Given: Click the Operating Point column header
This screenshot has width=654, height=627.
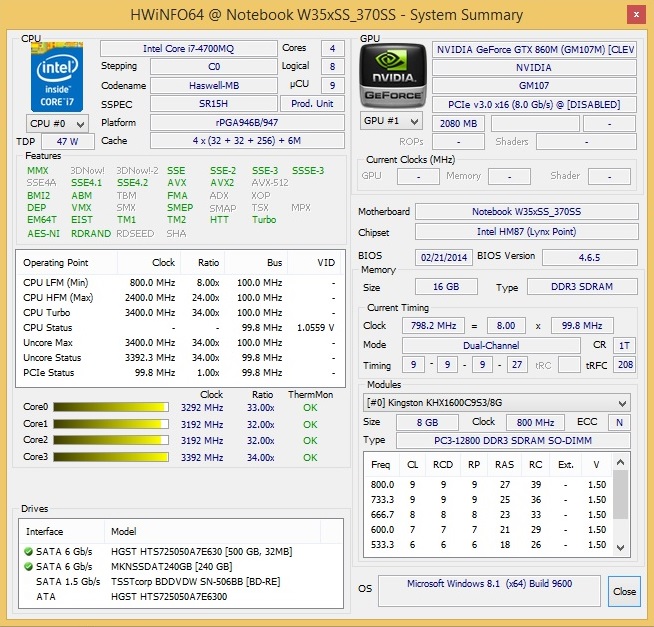Looking at the screenshot, I should click(x=67, y=263).
